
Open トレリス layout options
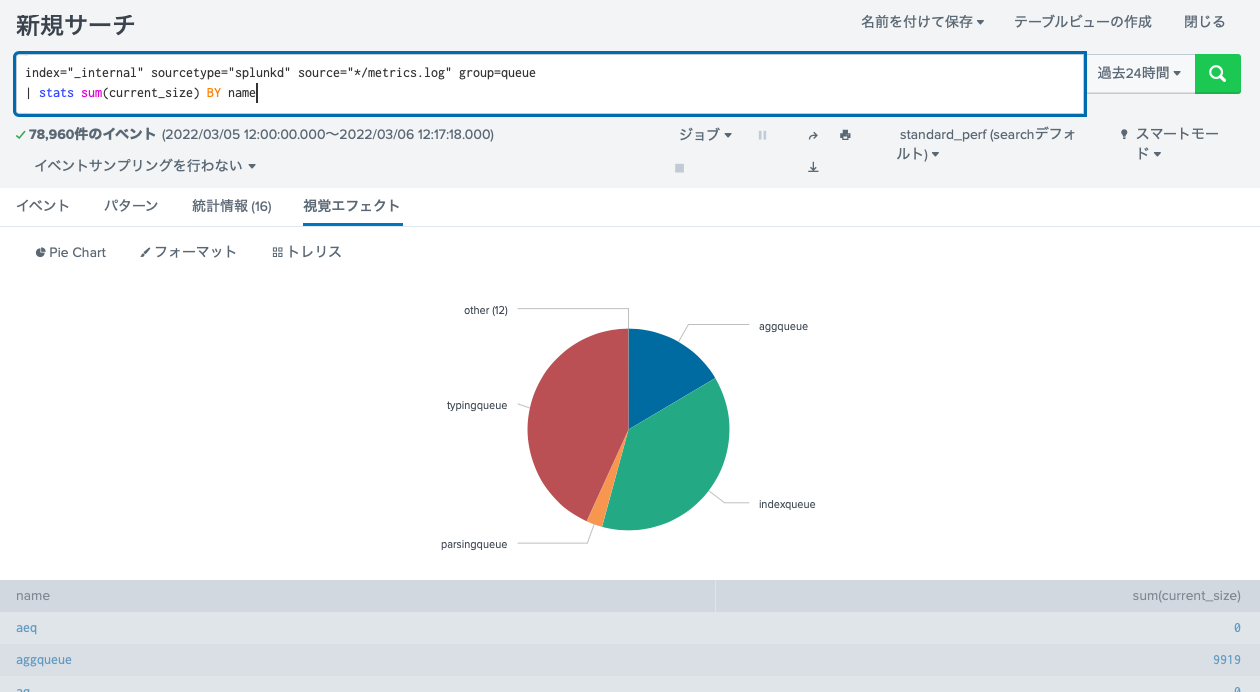click(307, 252)
